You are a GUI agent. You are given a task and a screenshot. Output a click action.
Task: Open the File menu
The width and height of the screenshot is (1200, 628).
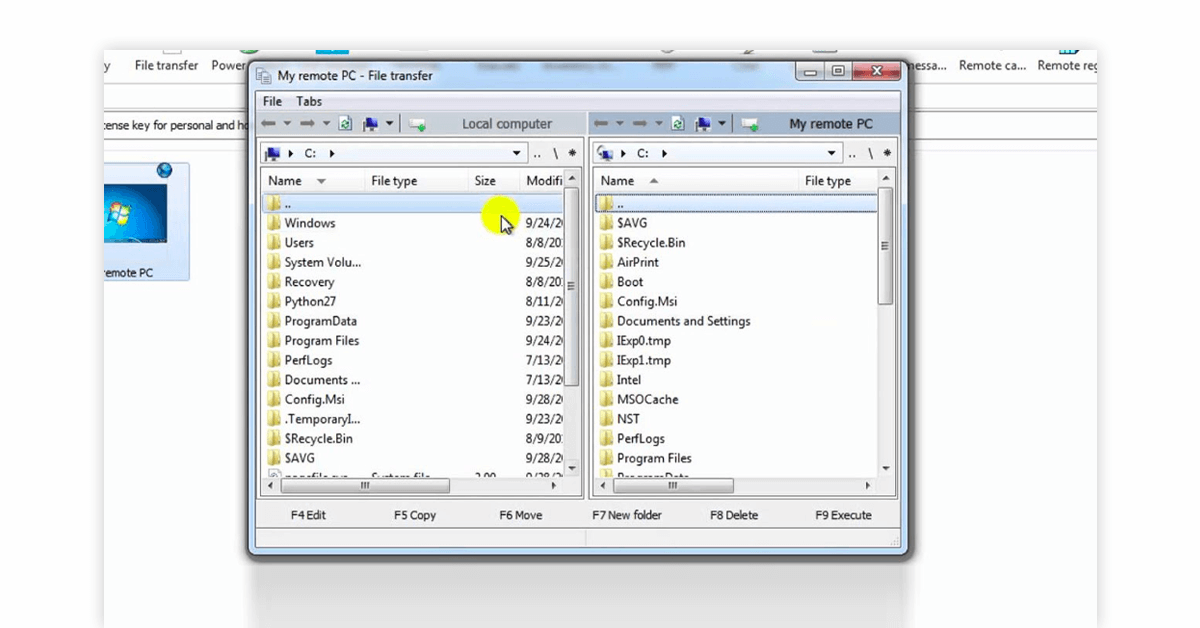[273, 101]
